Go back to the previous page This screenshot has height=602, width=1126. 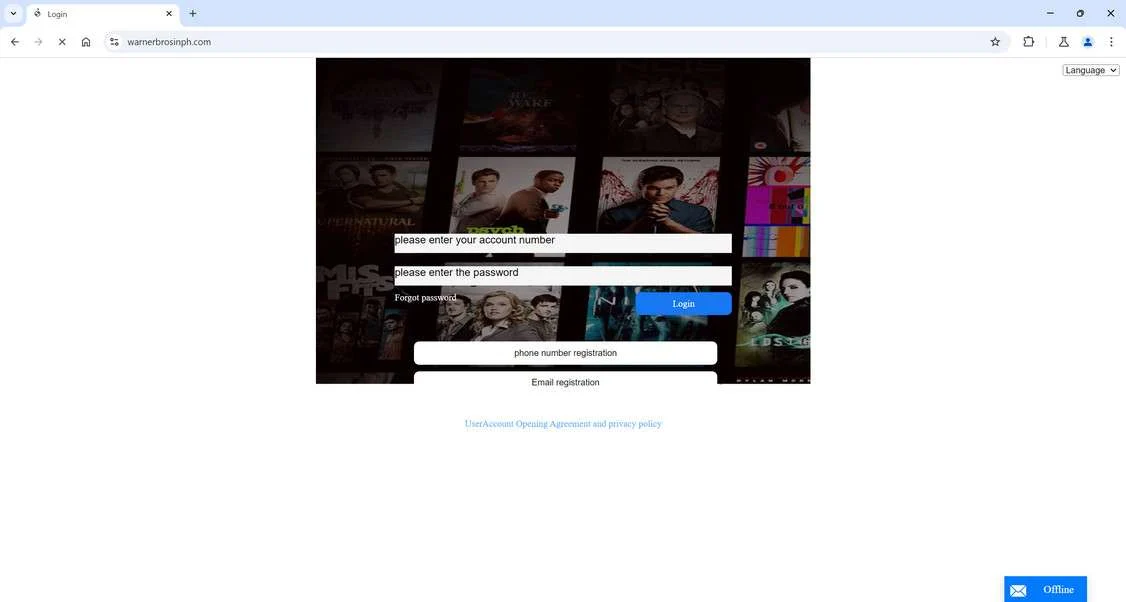pos(14,42)
